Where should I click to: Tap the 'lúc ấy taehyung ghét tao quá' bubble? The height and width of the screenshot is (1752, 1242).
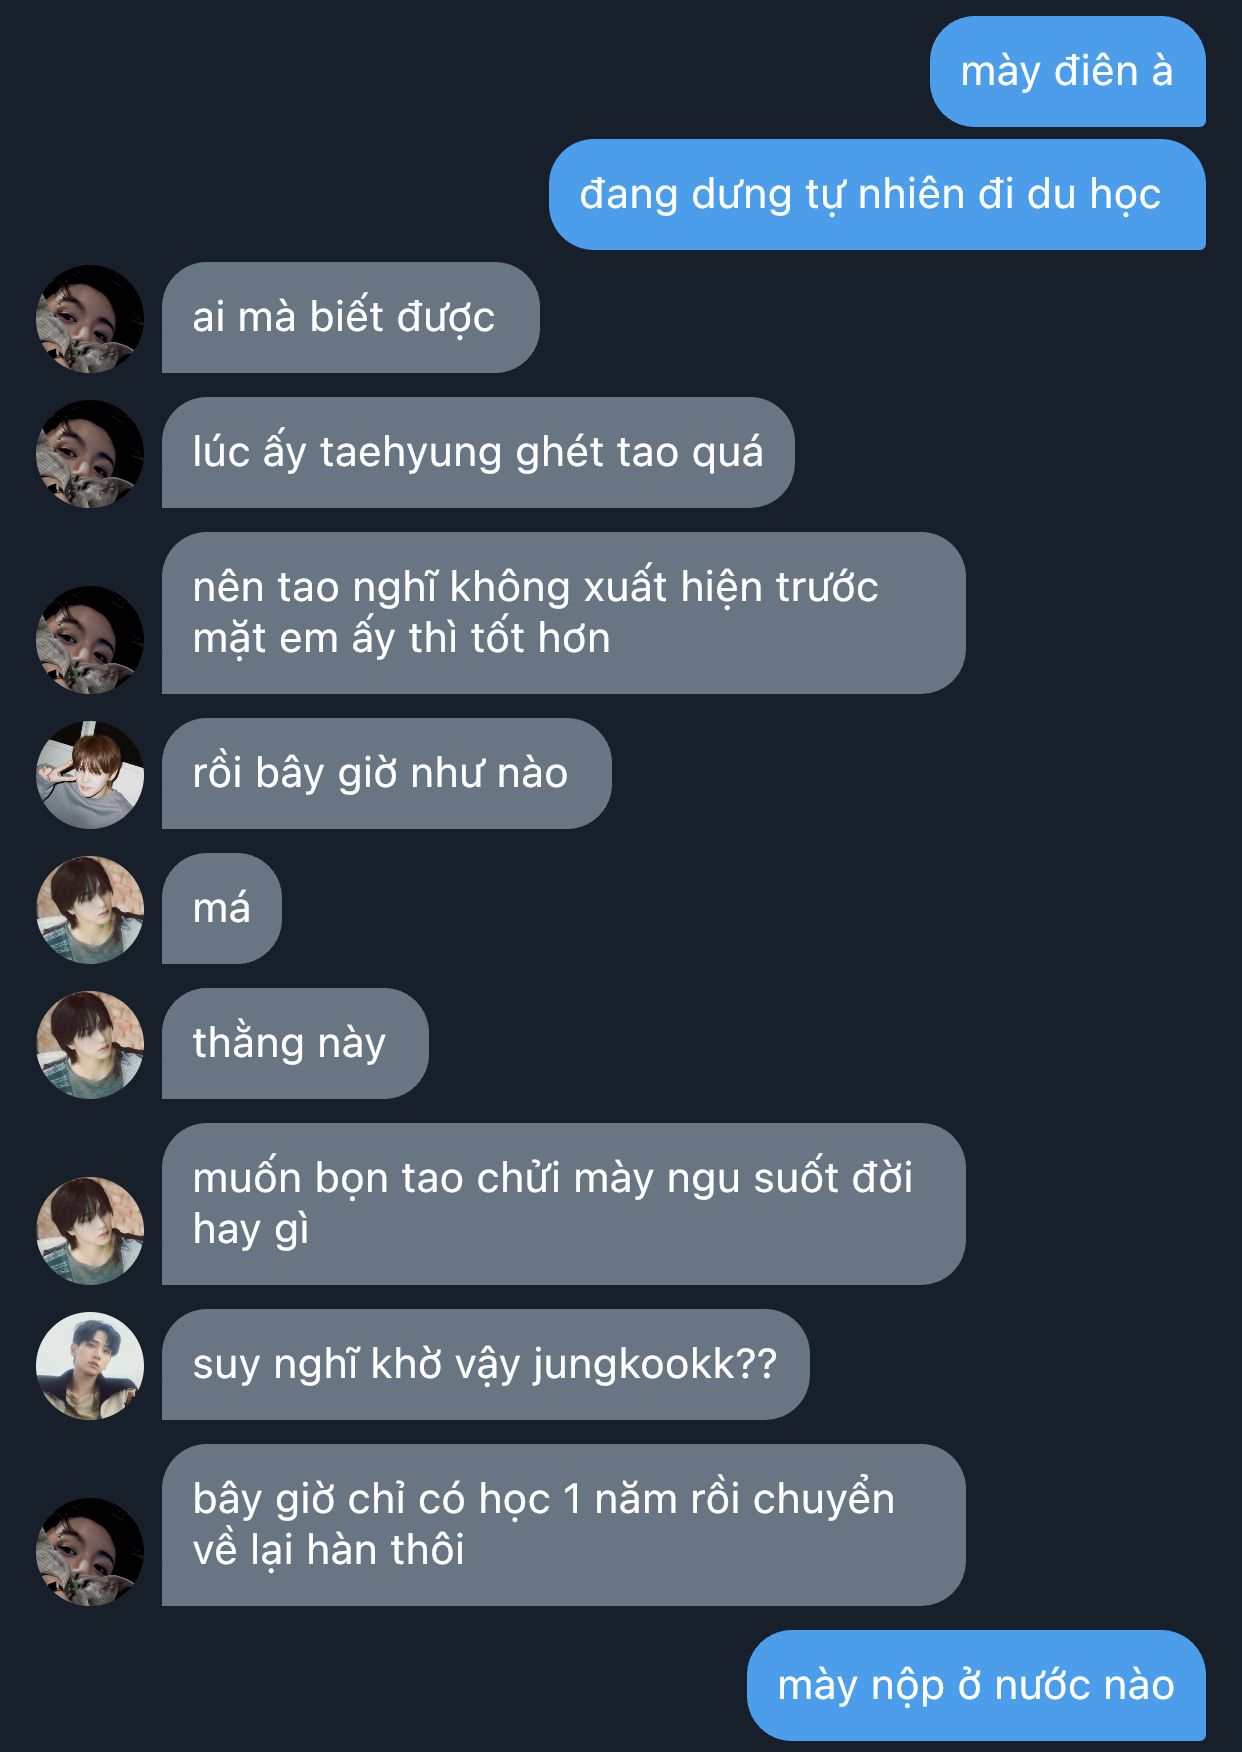point(478,453)
